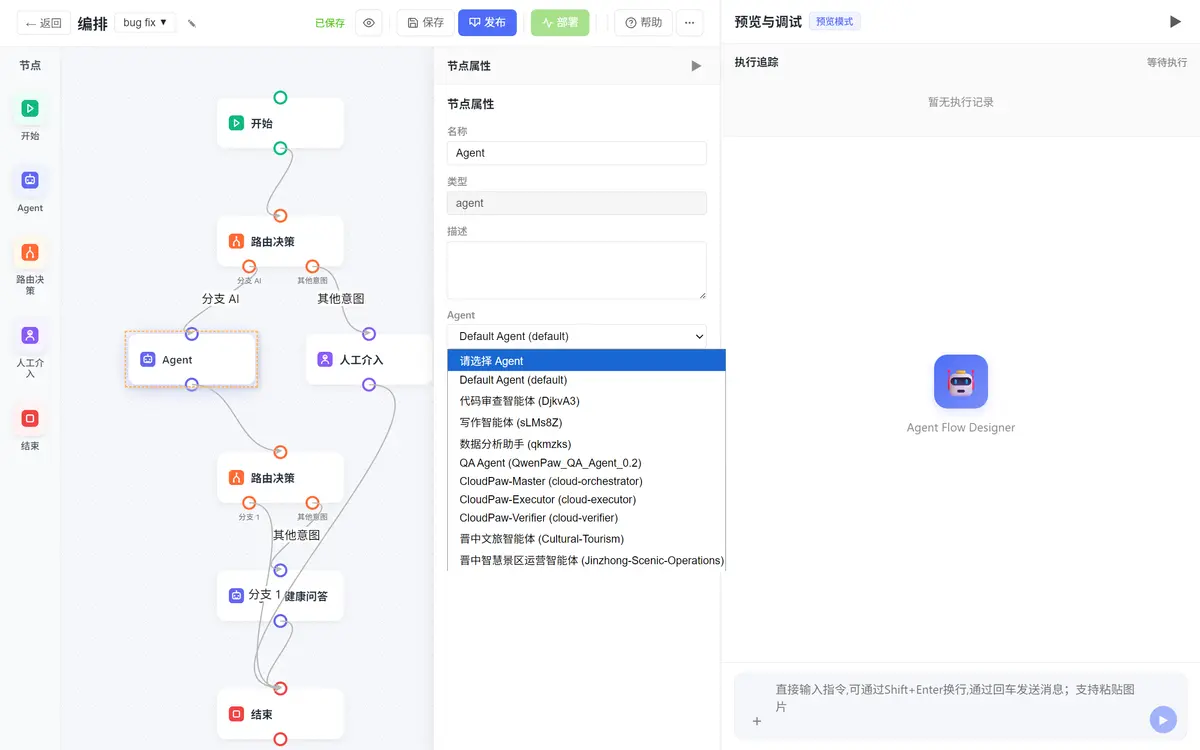Click play icon in 预览与调试 header

[1175, 21]
